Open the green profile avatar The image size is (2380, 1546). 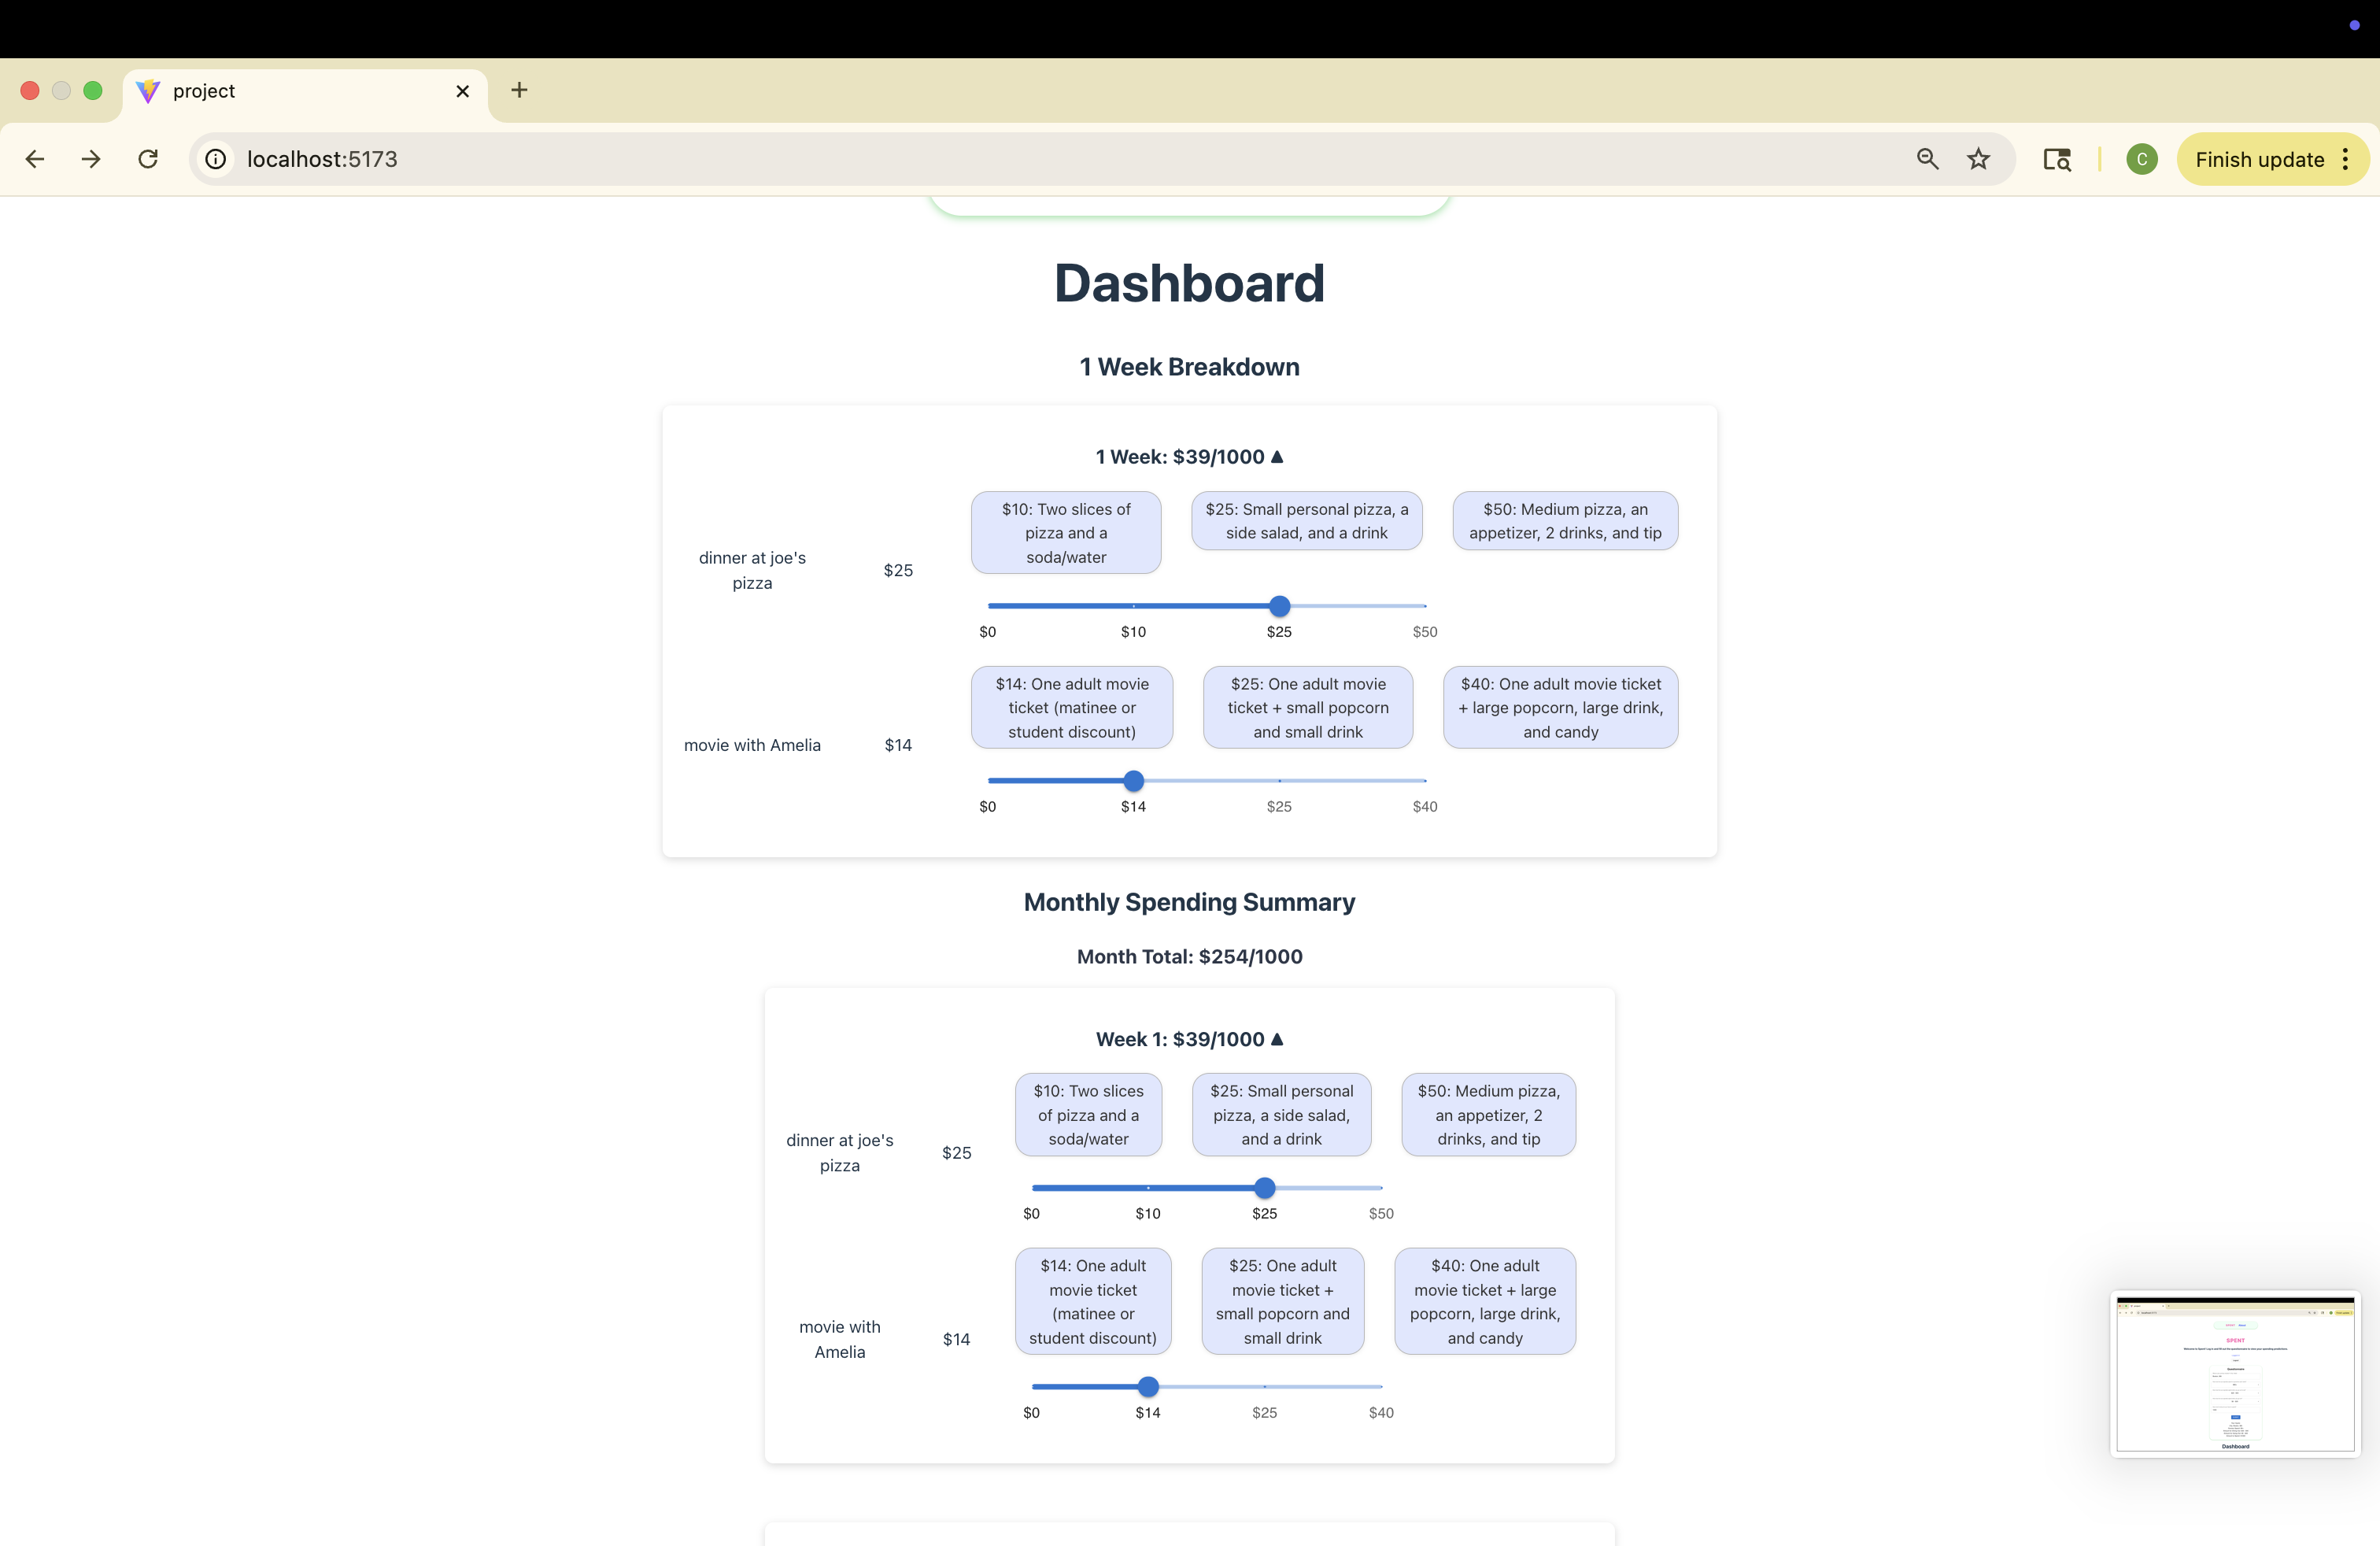[2141, 159]
